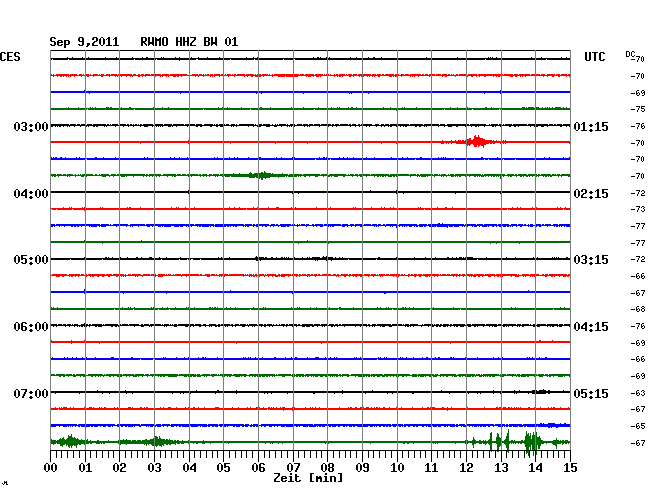This screenshot has width=650, height=494.
Task: Click the bottom green burst near minute 03
Action: click(x=154, y=442)
